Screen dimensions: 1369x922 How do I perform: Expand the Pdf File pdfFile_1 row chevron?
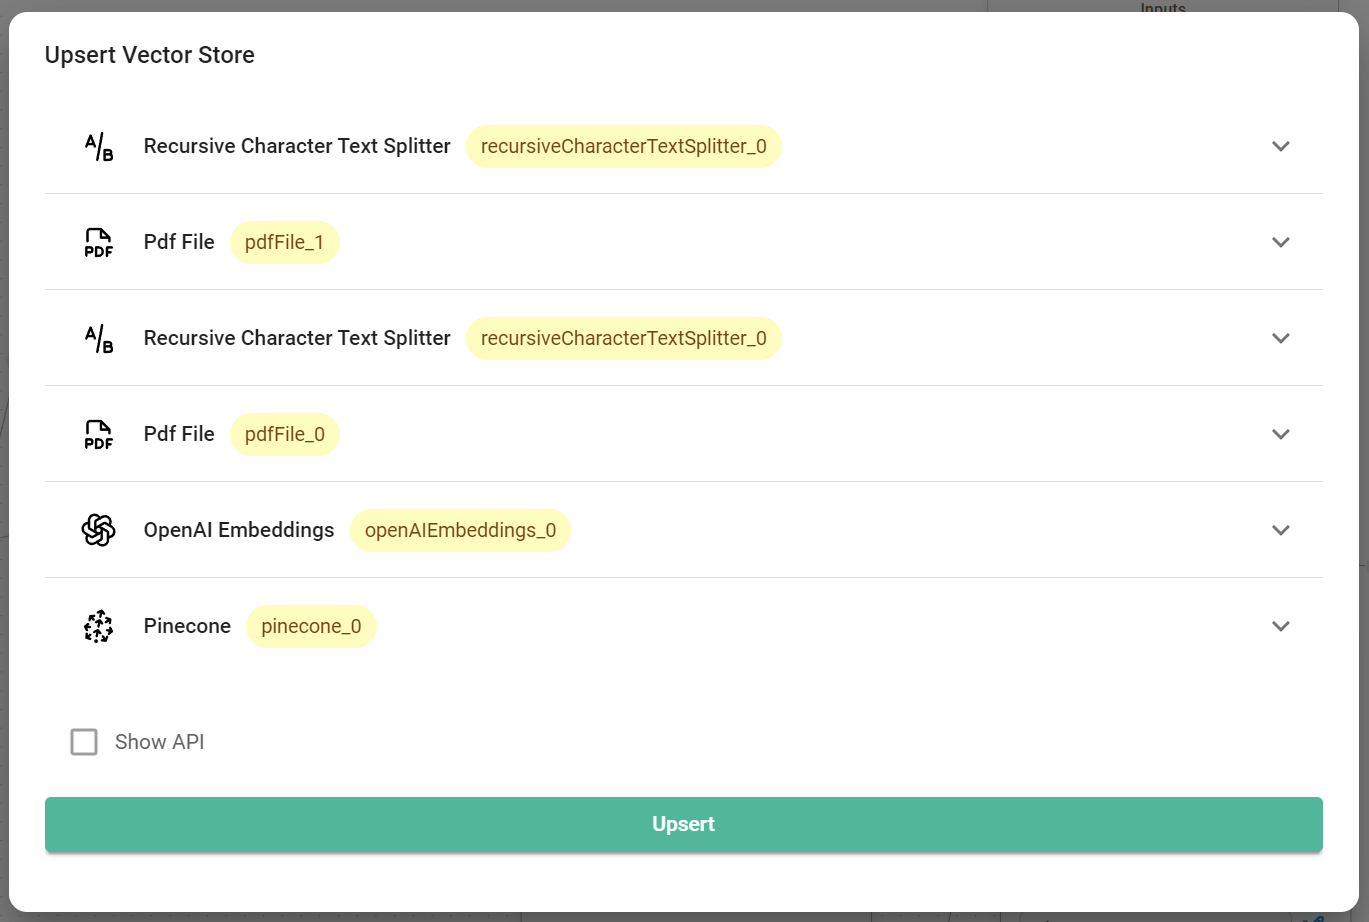(x=1280, y=242)
